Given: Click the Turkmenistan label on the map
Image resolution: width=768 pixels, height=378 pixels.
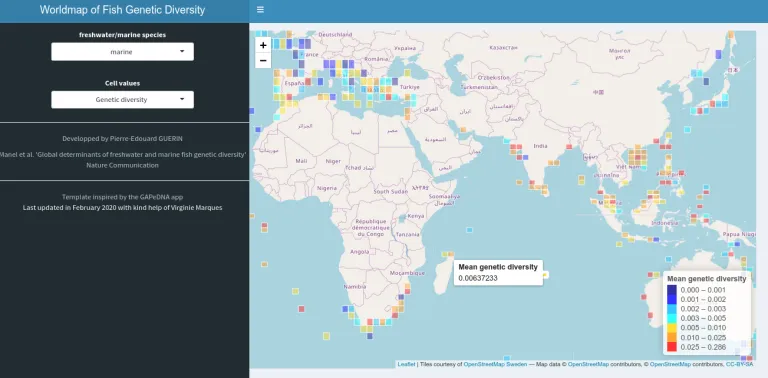Looking at the screenshot, I should tap(479, 87).
